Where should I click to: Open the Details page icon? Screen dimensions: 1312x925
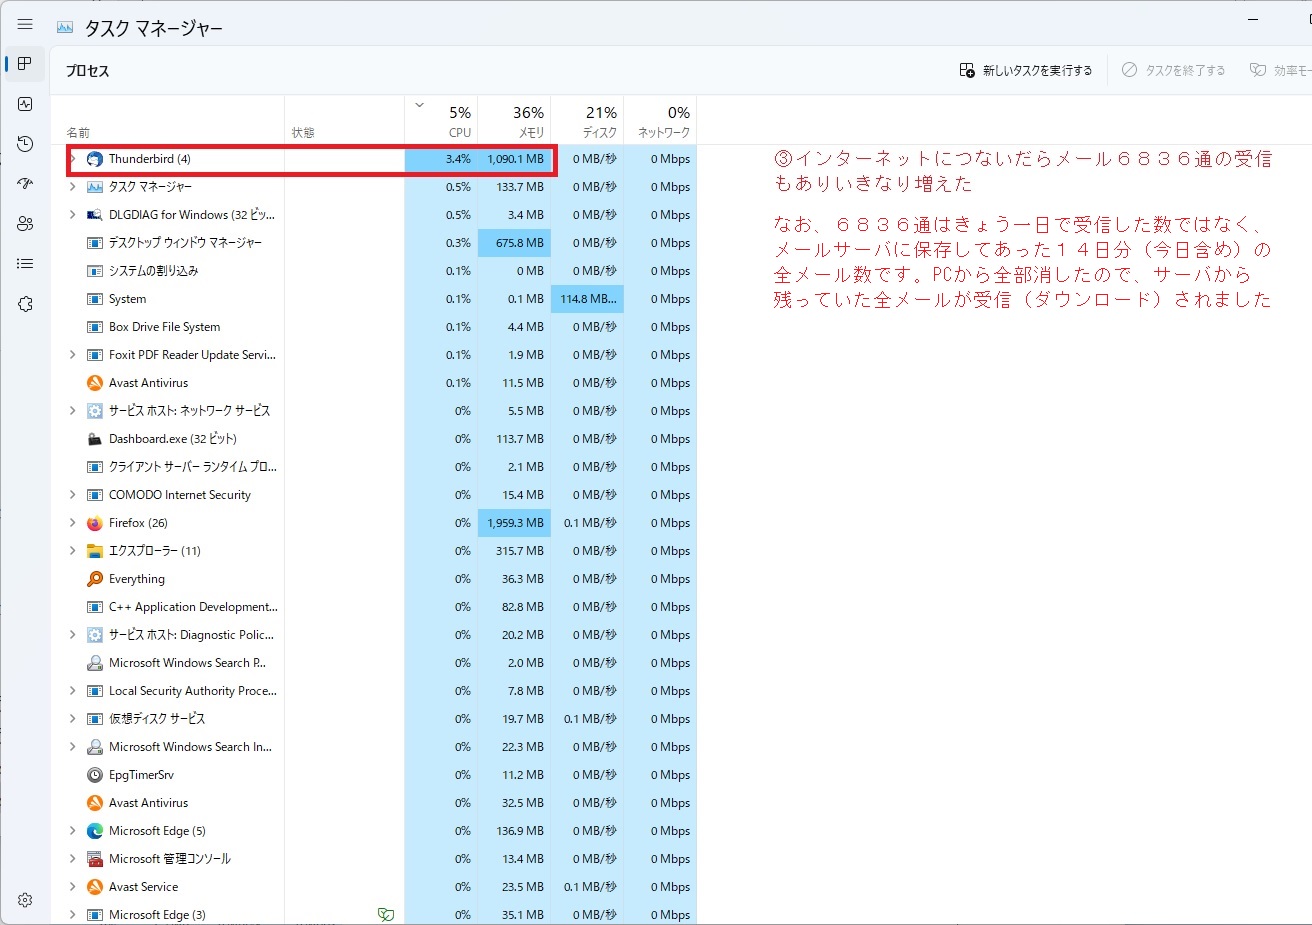pos(25,264)
